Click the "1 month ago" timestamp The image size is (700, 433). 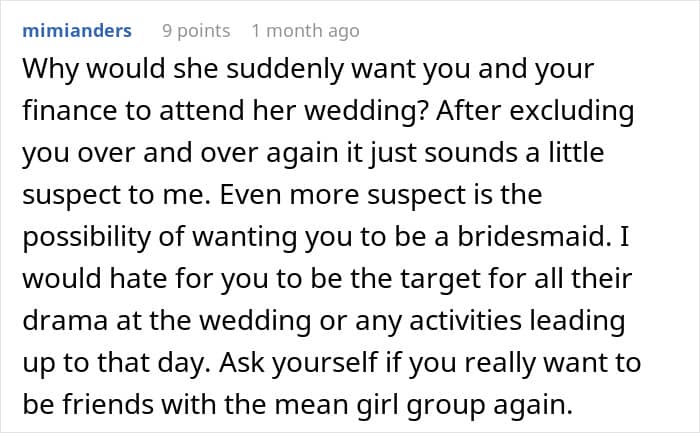pos(305,31)
